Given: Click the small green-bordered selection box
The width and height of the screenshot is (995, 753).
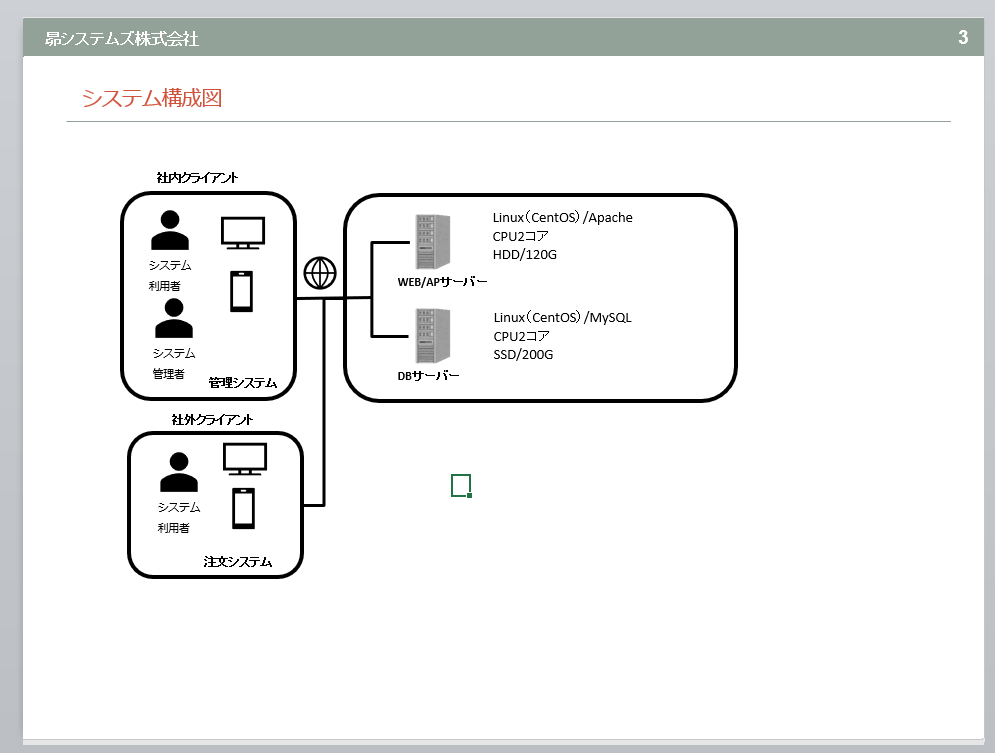Looking at the screenshot, I should pyautogui.click(x=460, y=485).
